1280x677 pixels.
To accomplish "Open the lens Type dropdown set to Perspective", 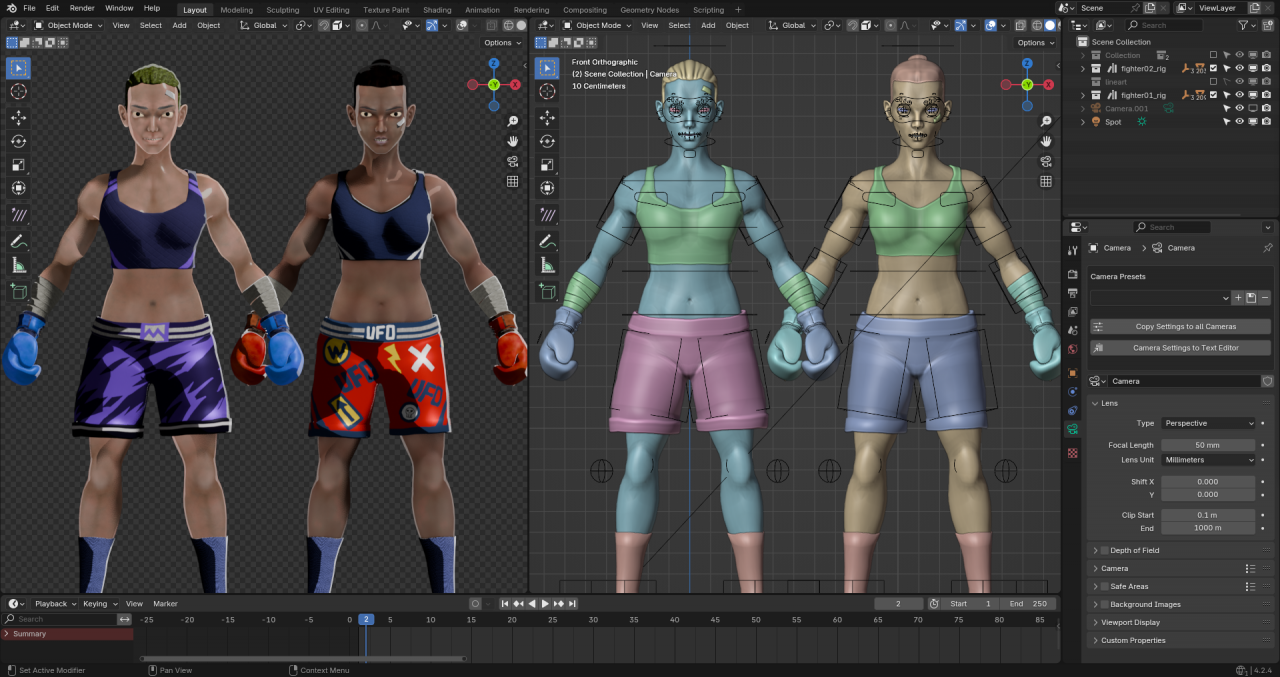I will 1207,423.
